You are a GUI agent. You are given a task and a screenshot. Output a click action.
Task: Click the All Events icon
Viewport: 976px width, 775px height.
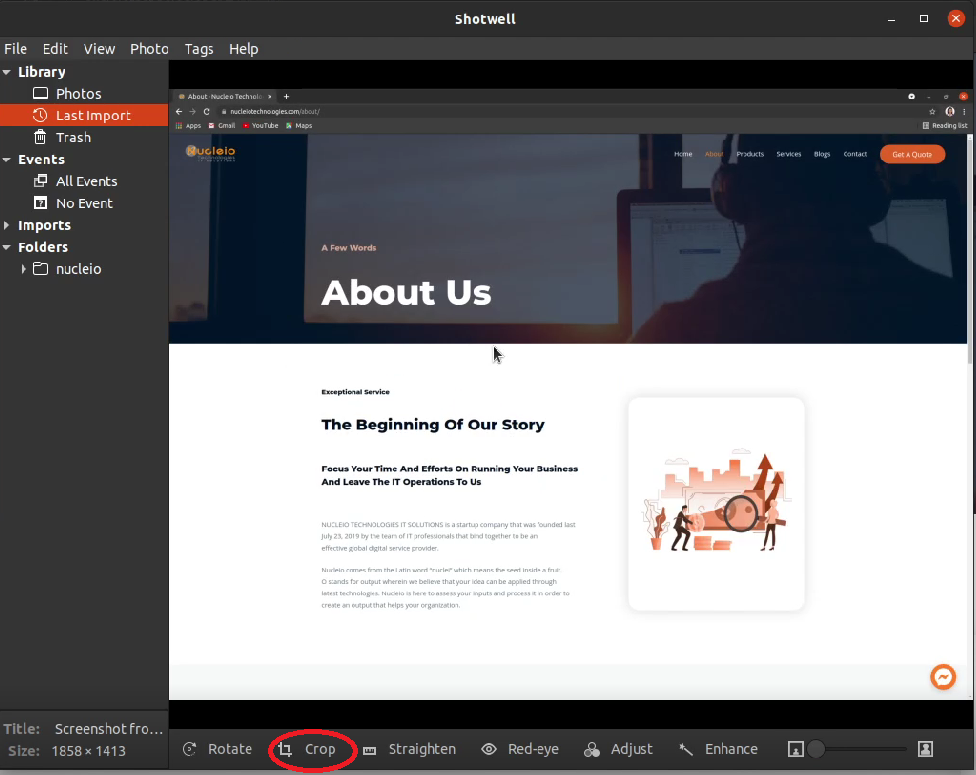coord(40,181)
